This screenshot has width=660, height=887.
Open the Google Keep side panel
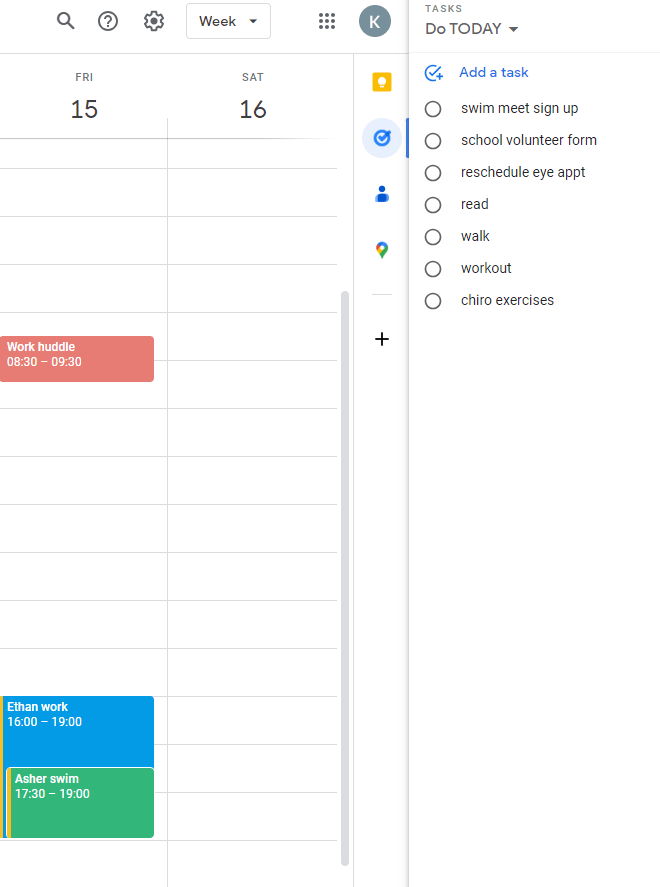[382, 82]
